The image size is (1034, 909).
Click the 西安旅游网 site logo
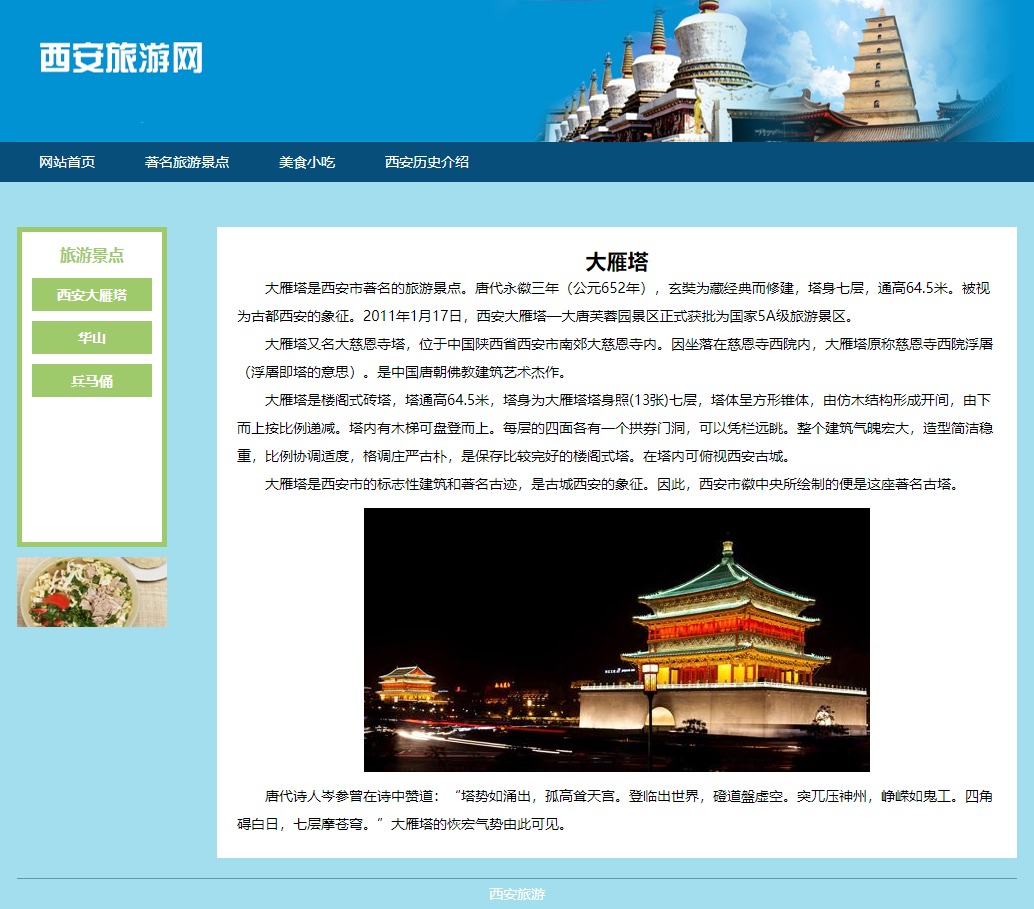click(121, 58)
